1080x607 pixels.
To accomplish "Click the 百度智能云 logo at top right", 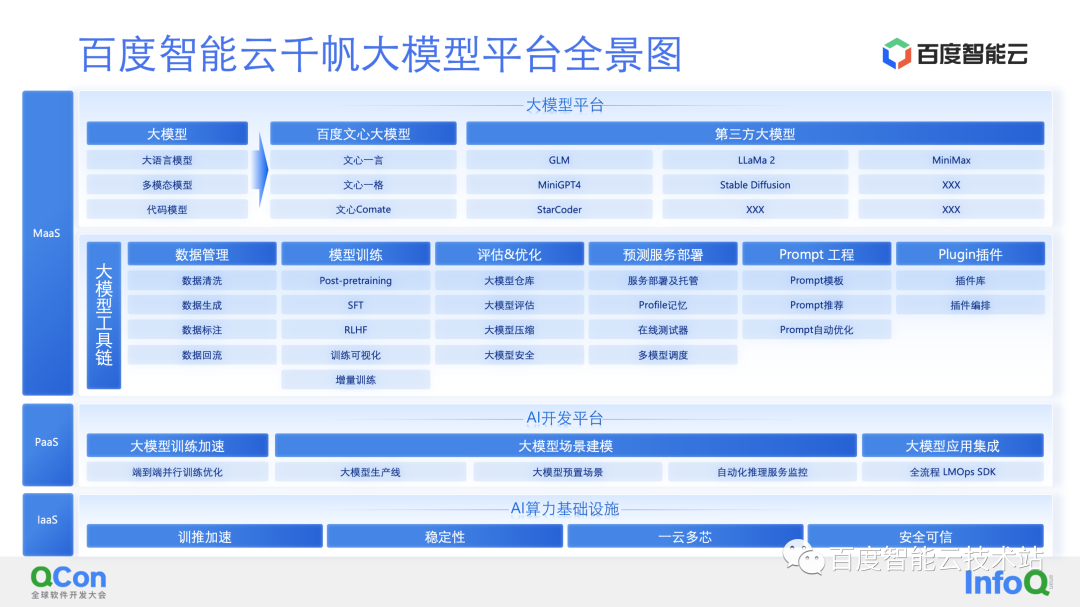I will (x=955, y=54).
